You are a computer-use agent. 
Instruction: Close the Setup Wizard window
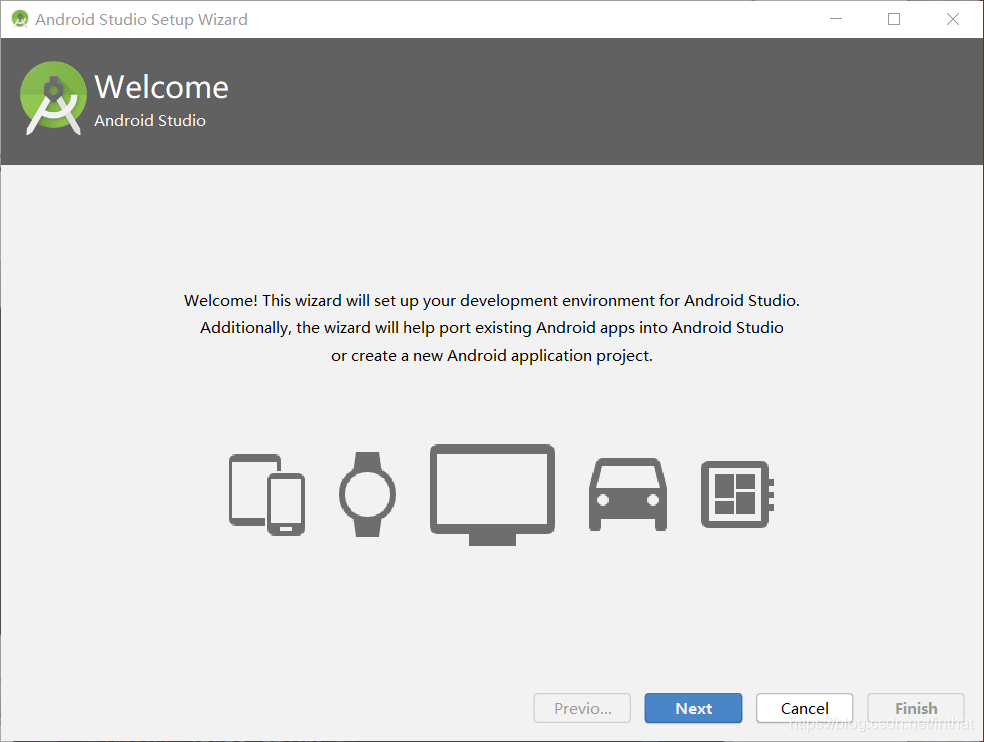[953, 19]
